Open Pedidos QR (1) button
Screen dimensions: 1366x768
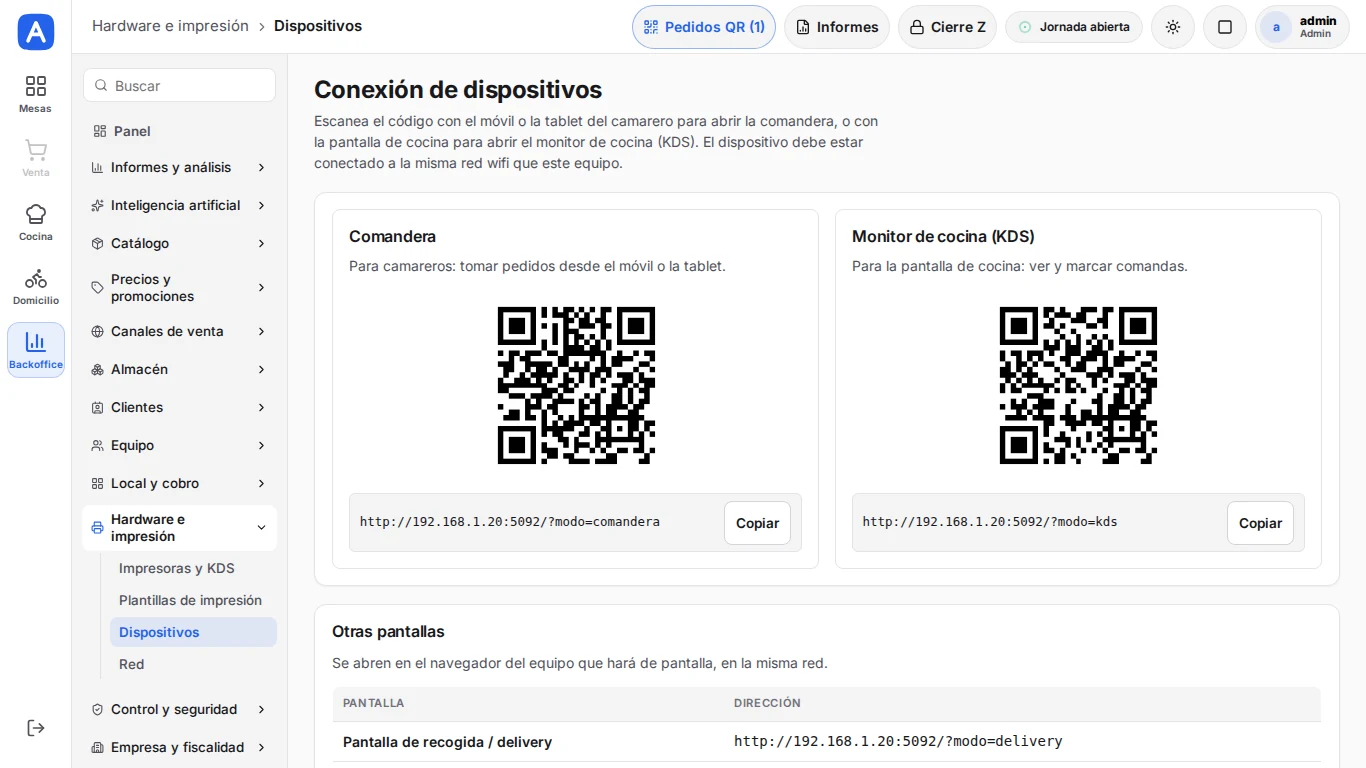click(x=704, y=27)
